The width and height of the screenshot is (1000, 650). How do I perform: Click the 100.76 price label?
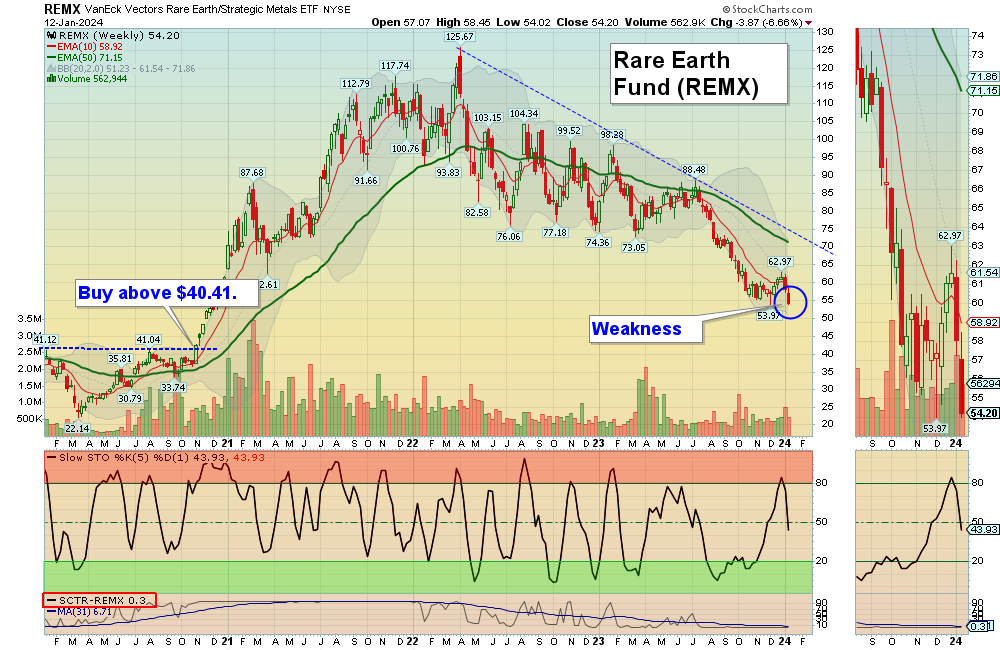(x=406, y=149)
